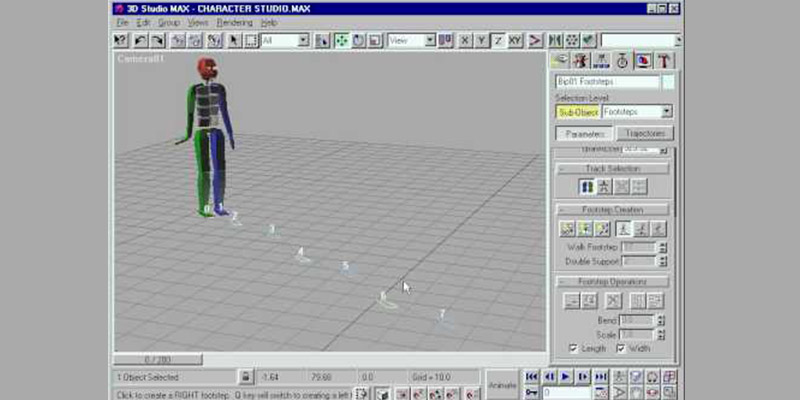
Task: Restrict transform to the X axis
Action: click(465, 40)
